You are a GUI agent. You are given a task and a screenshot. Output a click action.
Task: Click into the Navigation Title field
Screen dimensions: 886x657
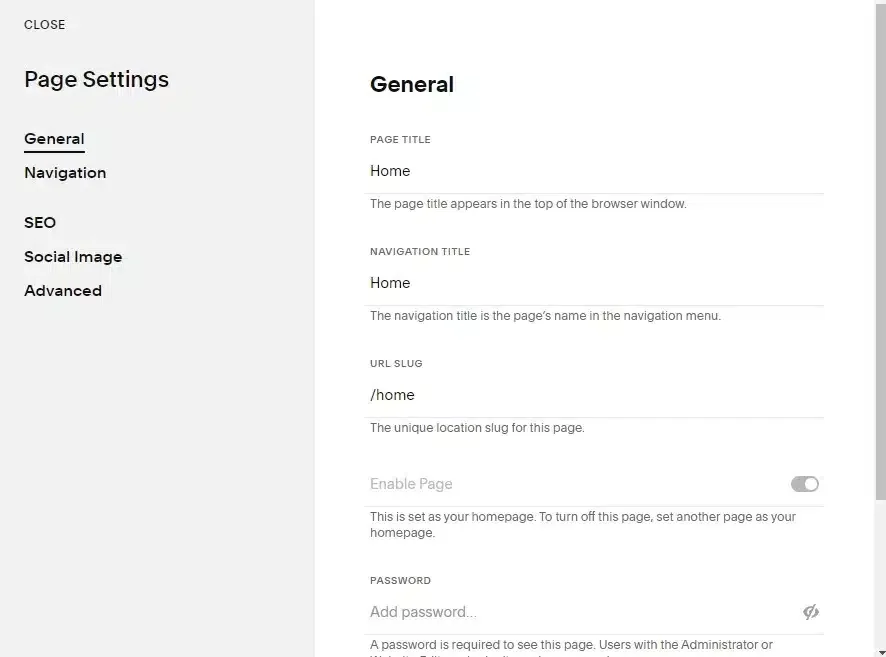point(594,283)
